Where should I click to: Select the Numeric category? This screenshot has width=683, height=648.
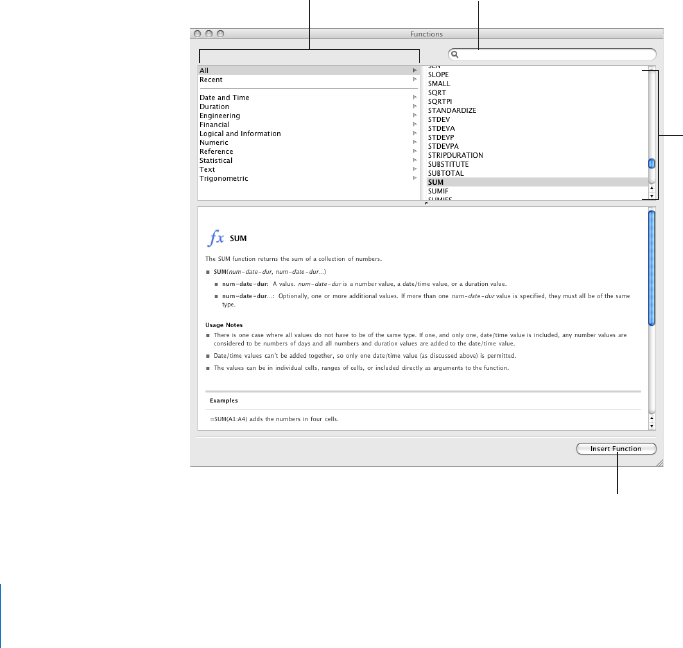308,142
